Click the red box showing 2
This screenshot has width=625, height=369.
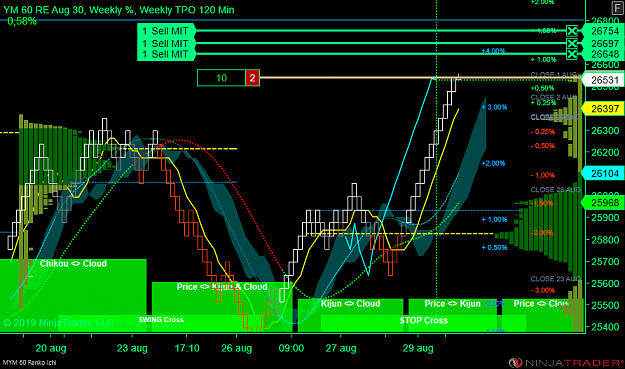tap(252, 78)
